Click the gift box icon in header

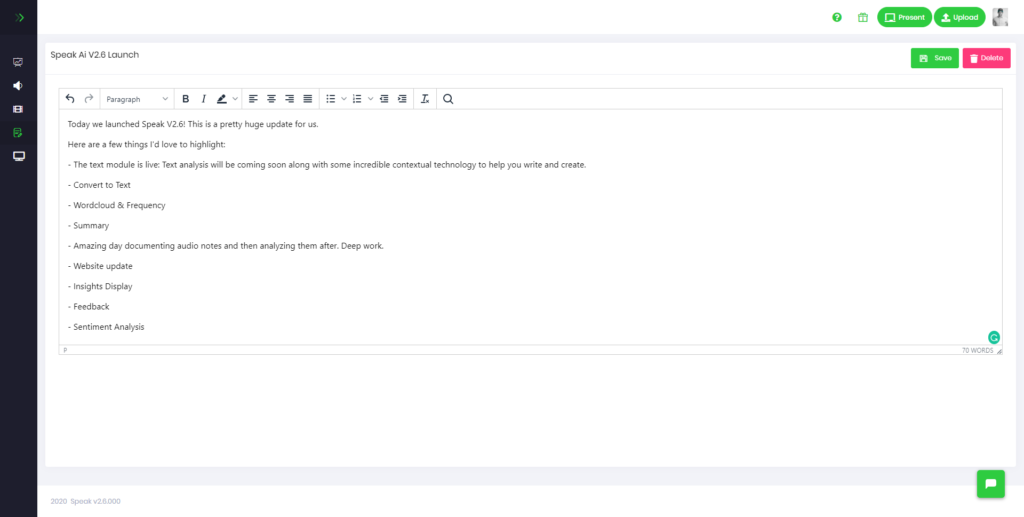click(x=863, y=18)
